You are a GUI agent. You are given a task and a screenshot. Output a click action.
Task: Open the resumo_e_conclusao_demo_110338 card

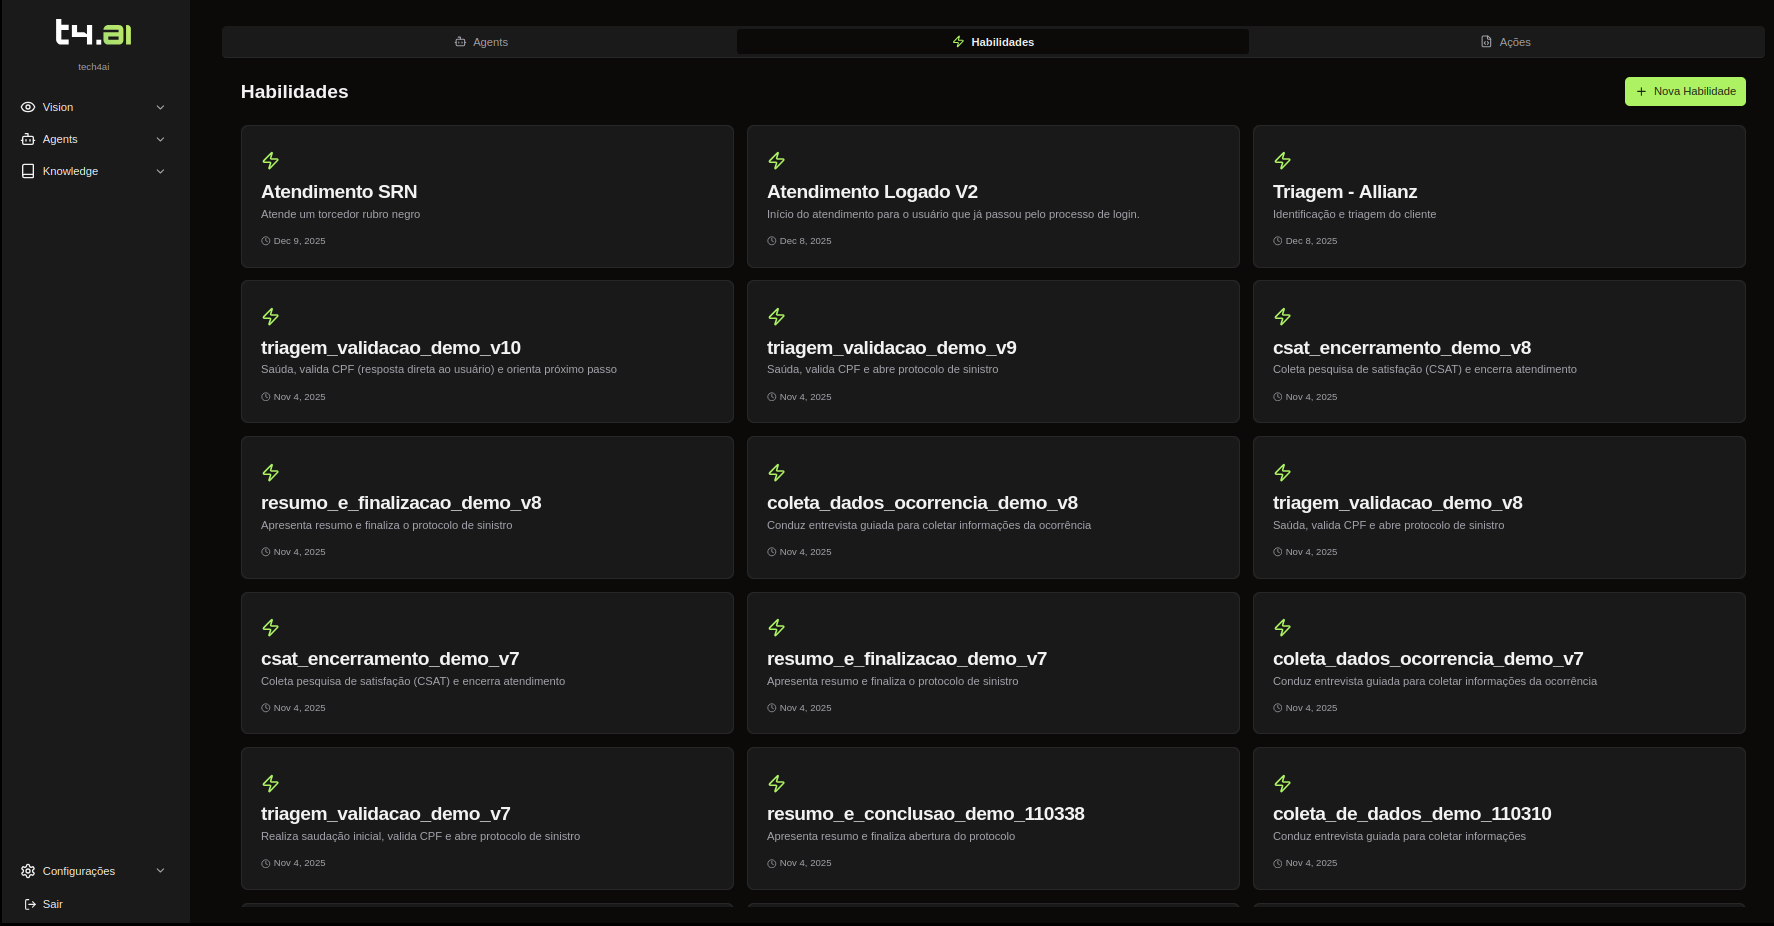[x=992, y=818]
